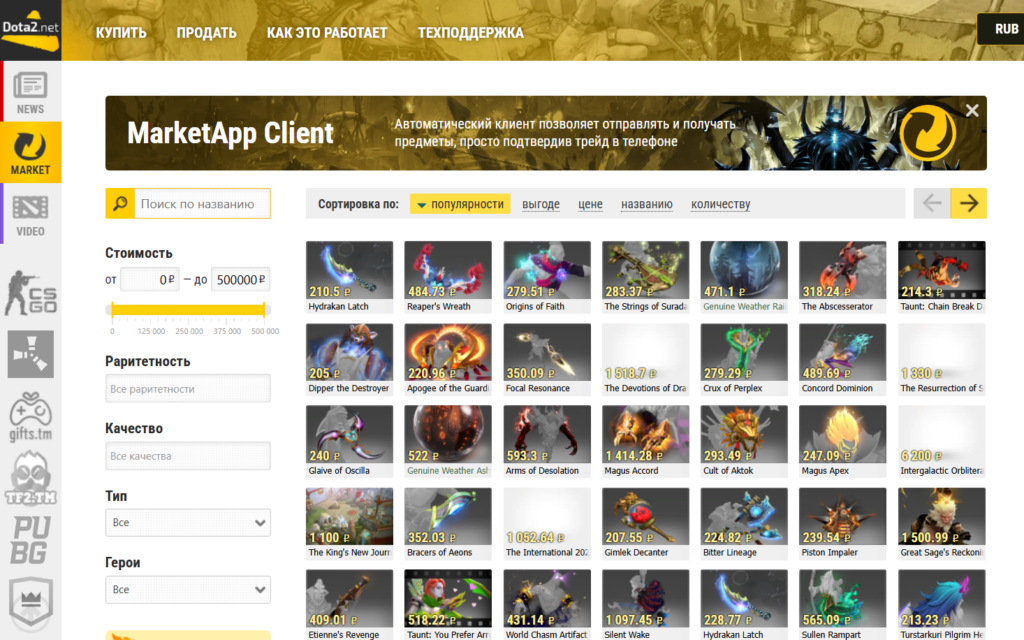The width and height of the screenshot is (1024, 640).
Task: Open the crown shield sidebar icon
Action: coord(31,601)
